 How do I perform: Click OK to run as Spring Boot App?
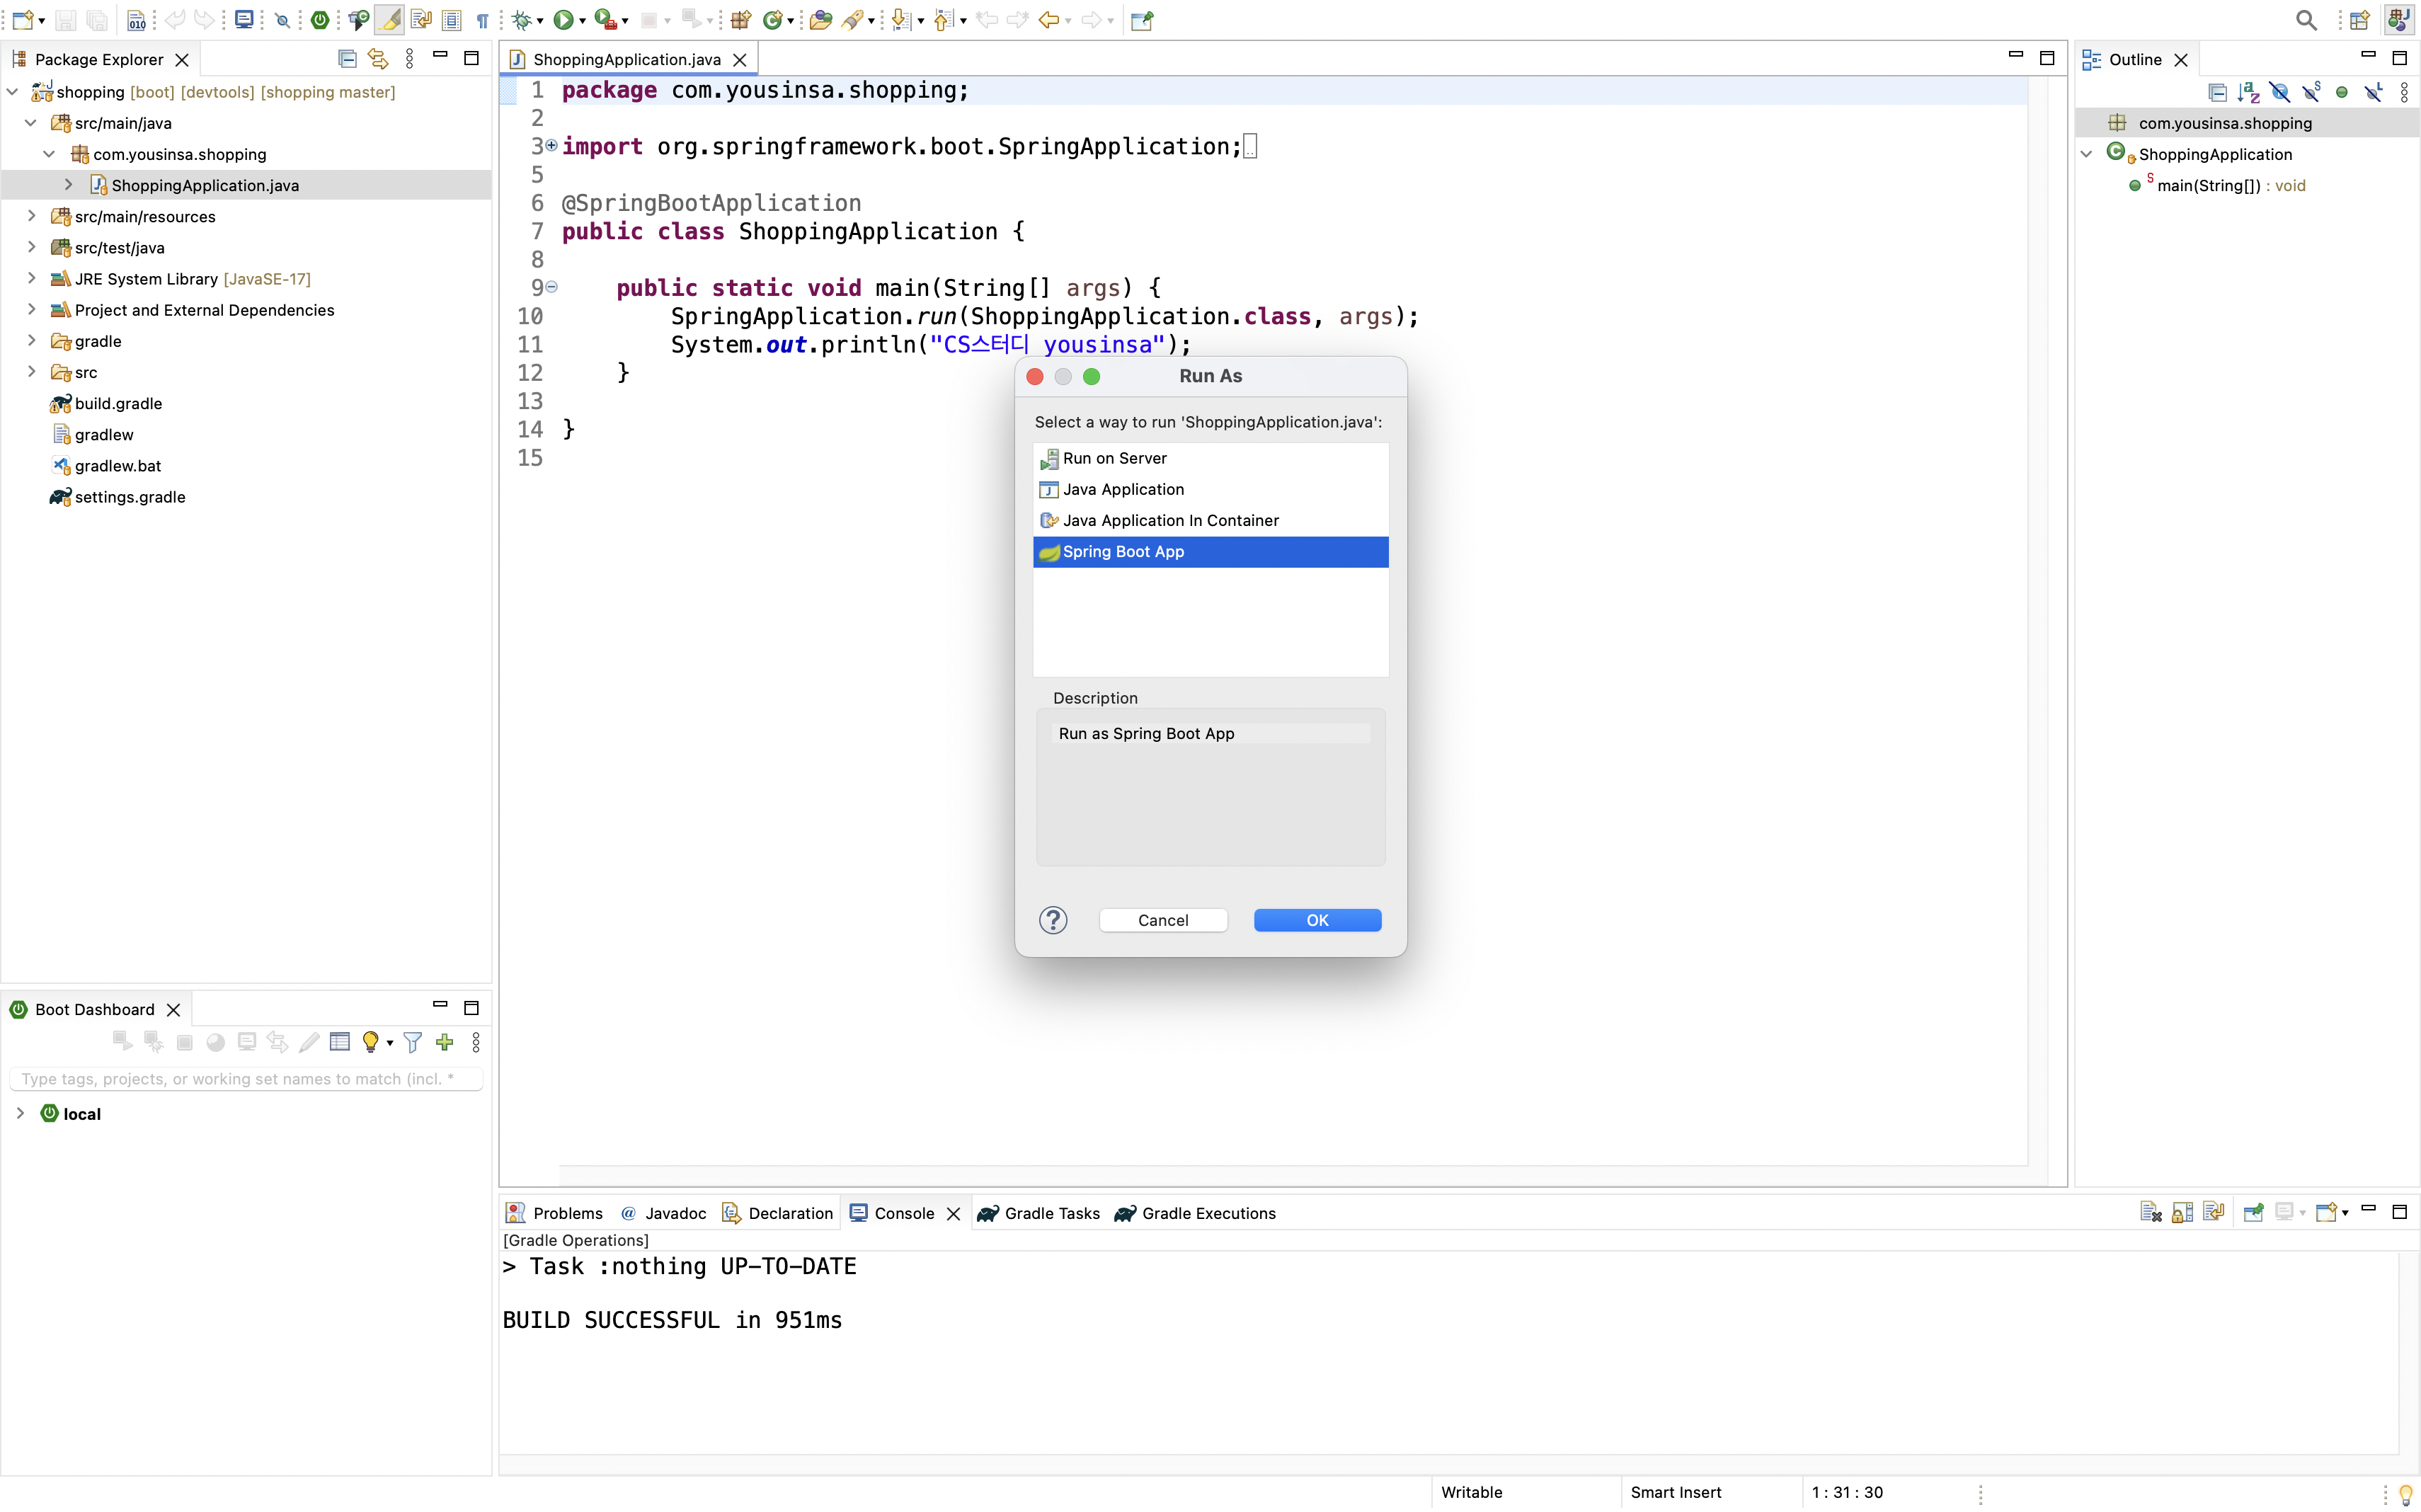[1317, 919]
